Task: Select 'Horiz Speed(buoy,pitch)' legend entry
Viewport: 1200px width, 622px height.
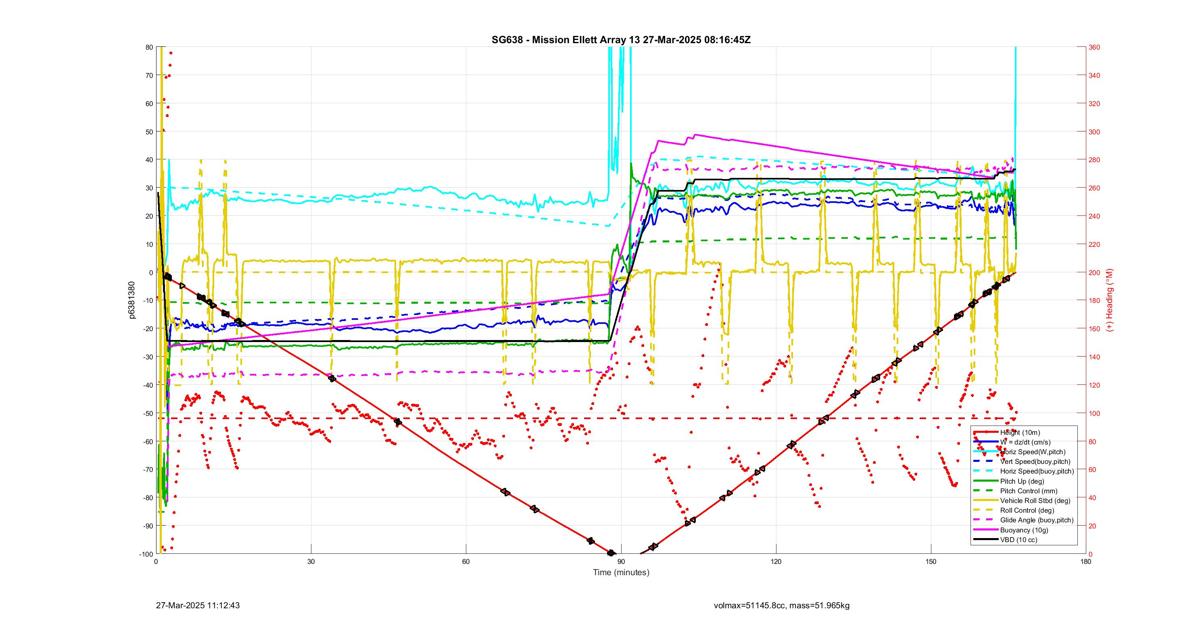Action: 1037,471
